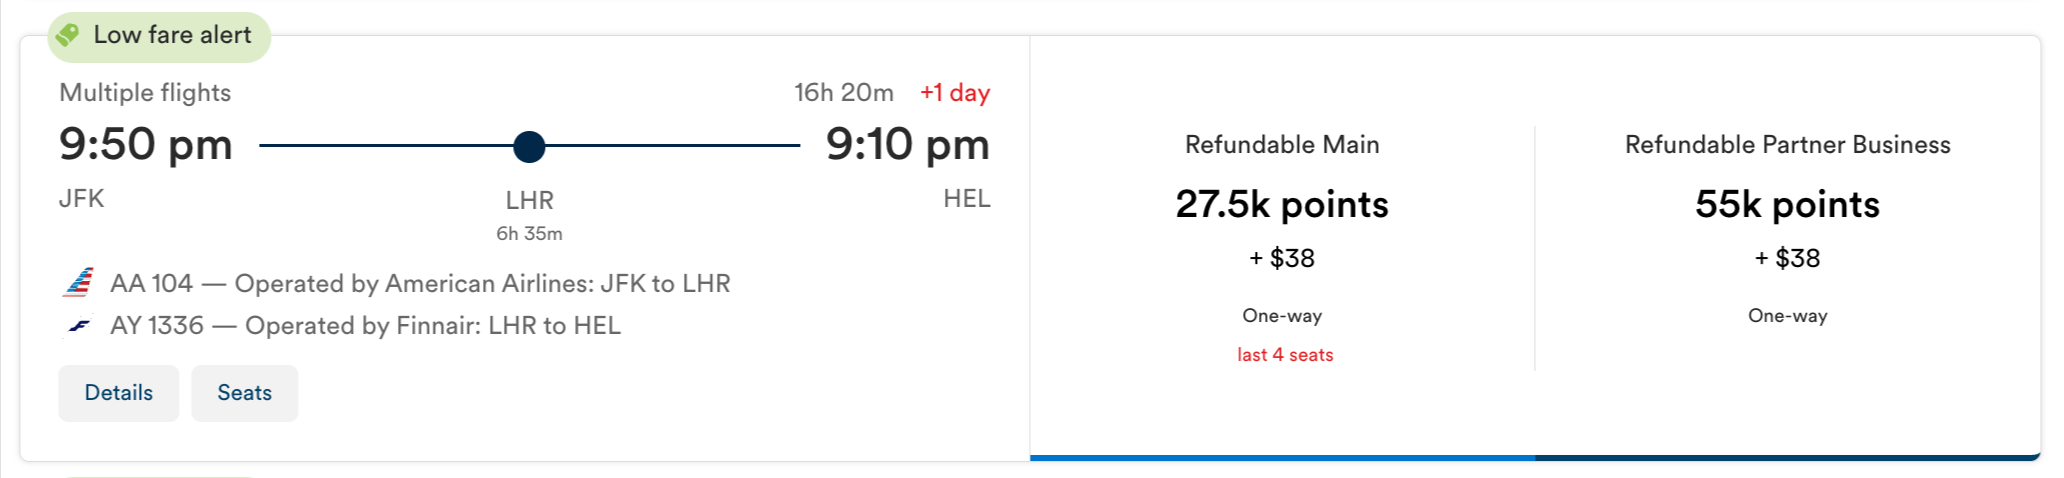The width and height of the screenshot is (2064, 478).
Task: Choose the 55k points fare price
Action: [x=1787, y=205]
